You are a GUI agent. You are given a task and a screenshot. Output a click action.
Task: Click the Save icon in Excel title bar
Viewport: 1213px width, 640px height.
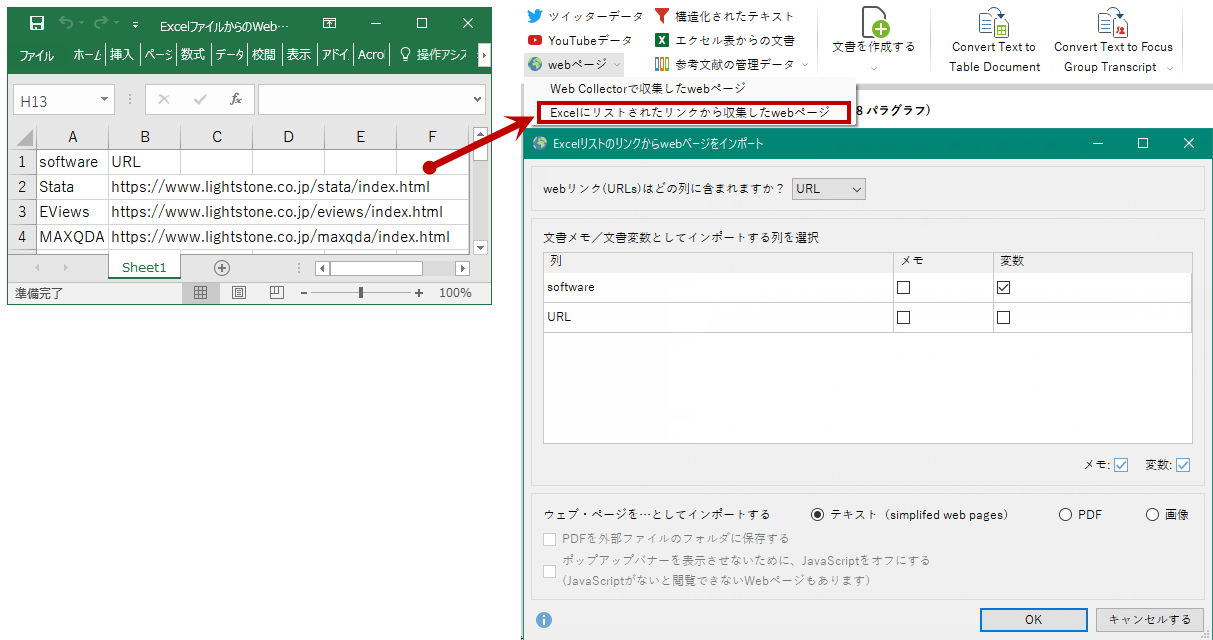coord(37,23)
